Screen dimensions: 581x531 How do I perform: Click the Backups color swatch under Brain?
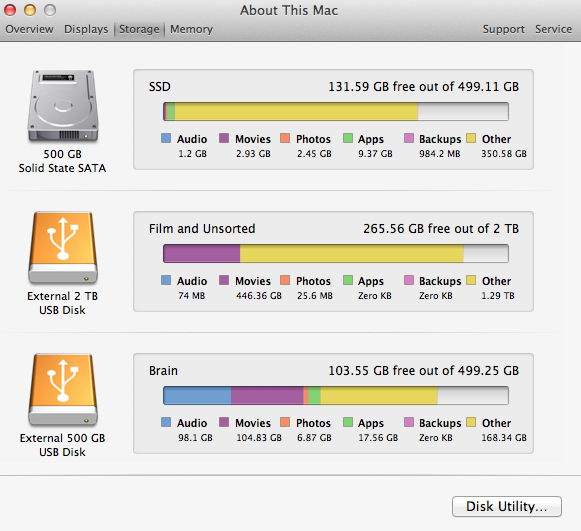409,422
